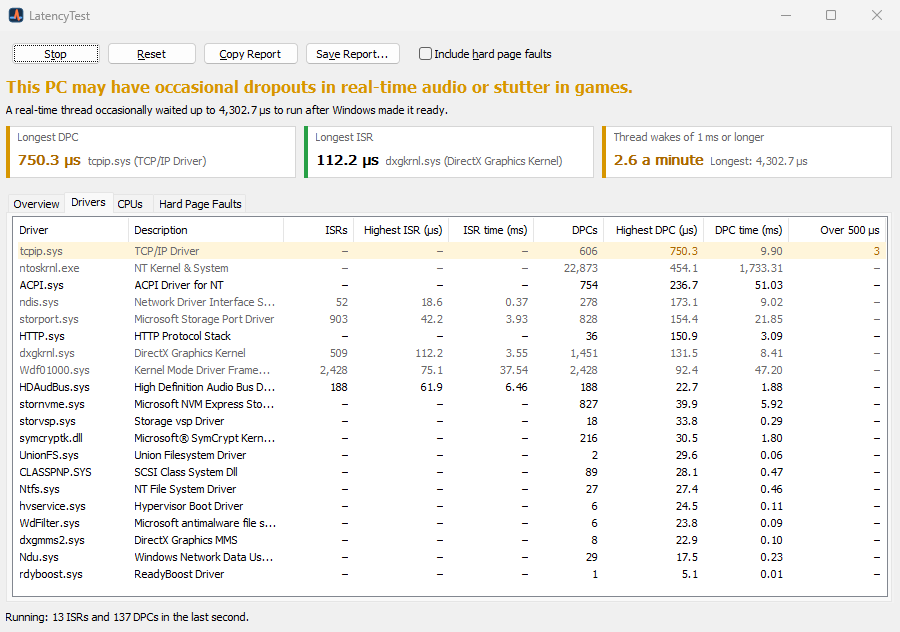Sort by Highest DPC (µs) column
Image resolution: width=900 pixels, height=632 pixels.
click(654, 230)
